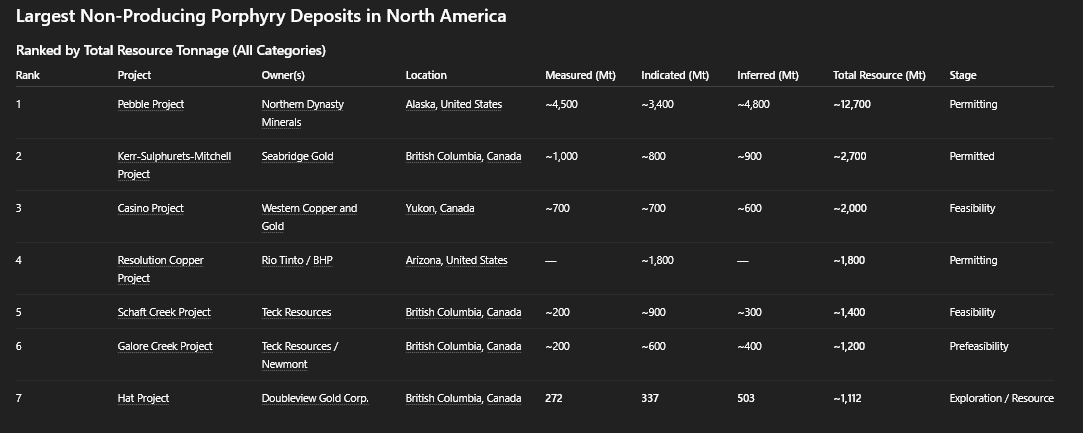Open the Kerr-Sulphurets-Mitchell Project link
This screenshot has width=1083, height=433.
click(174, 156)
